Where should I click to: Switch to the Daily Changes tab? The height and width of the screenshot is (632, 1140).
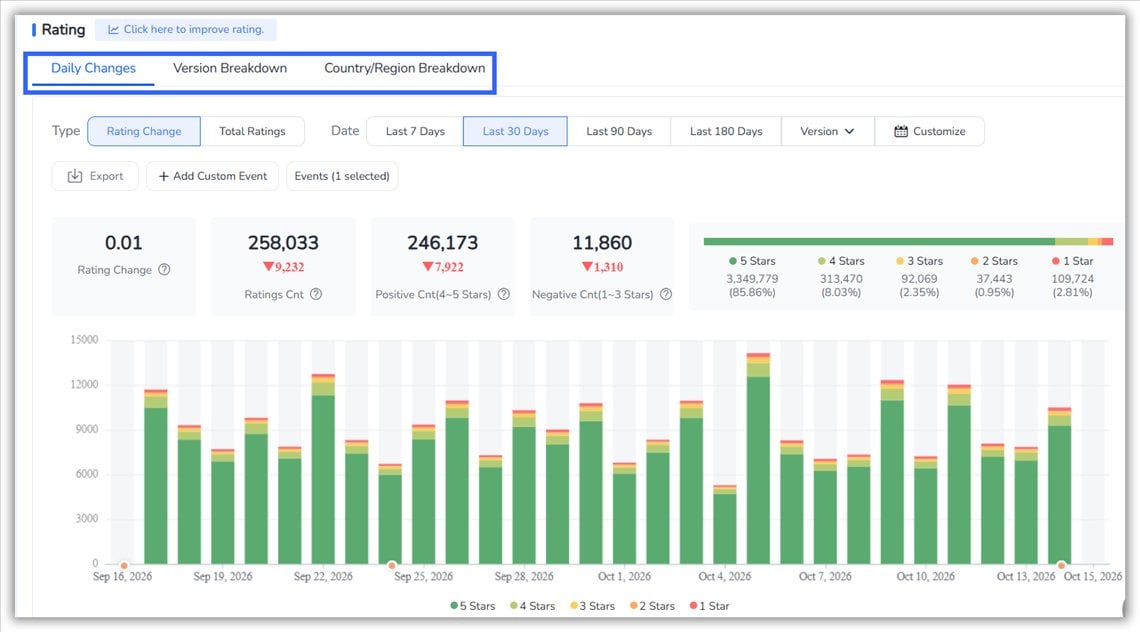[x=93, y=68]
